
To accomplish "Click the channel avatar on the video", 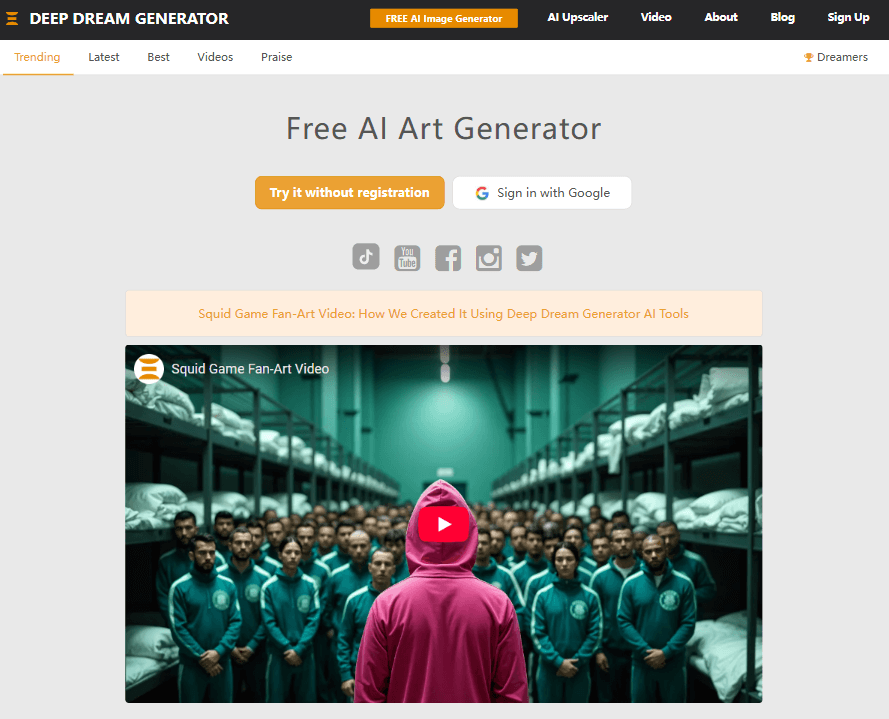I will pyautogui.click(x=149, y=369).
